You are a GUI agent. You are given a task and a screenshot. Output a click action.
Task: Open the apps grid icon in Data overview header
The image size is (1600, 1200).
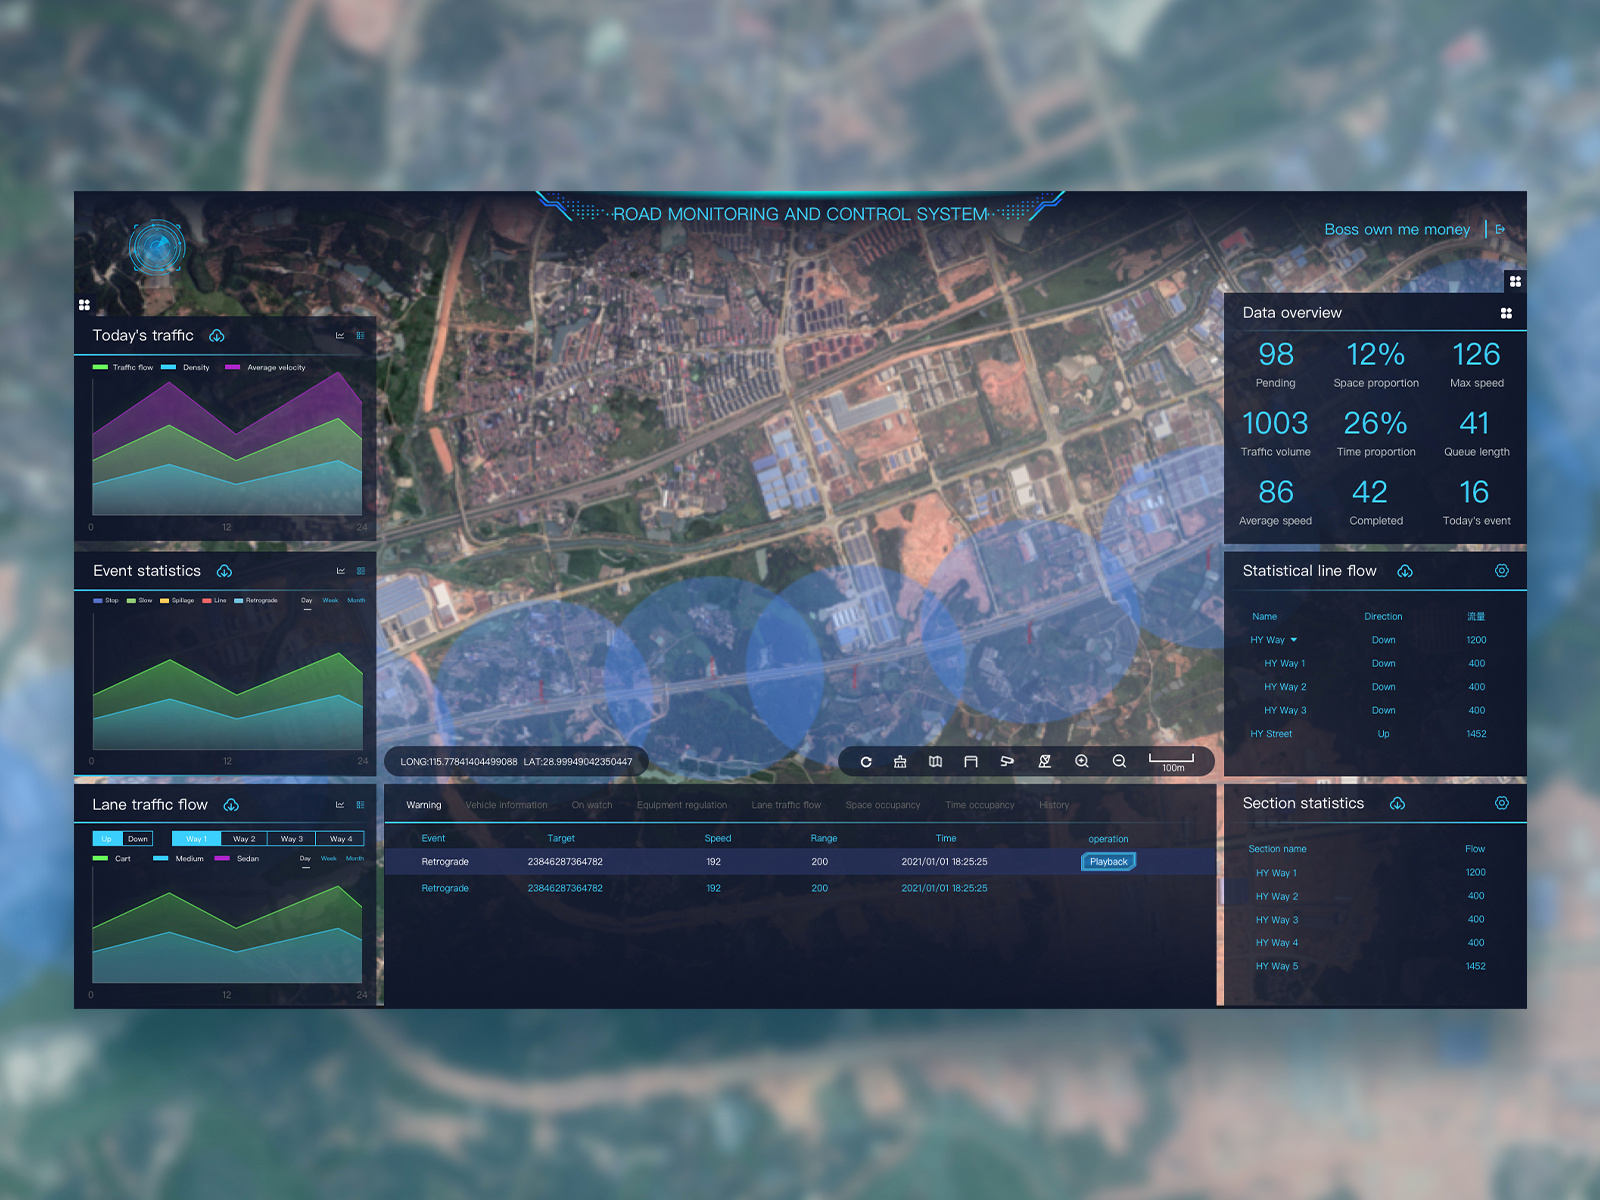click(1505, 312)
